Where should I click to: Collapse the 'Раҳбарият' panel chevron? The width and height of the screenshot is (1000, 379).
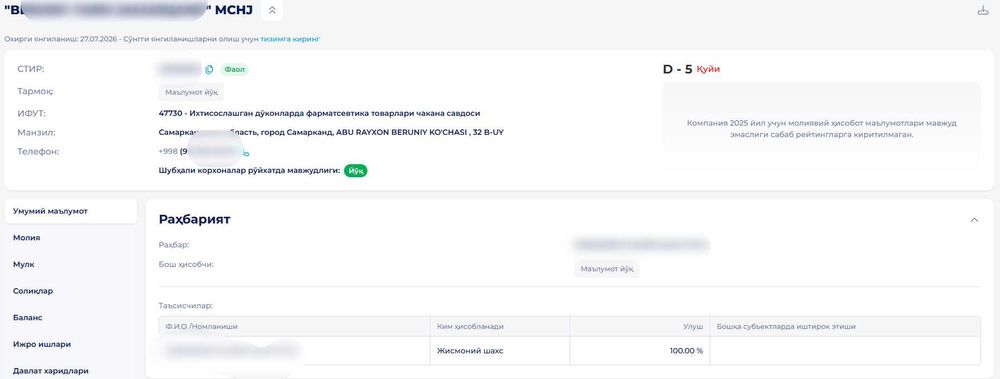click(x=974, y=219)
